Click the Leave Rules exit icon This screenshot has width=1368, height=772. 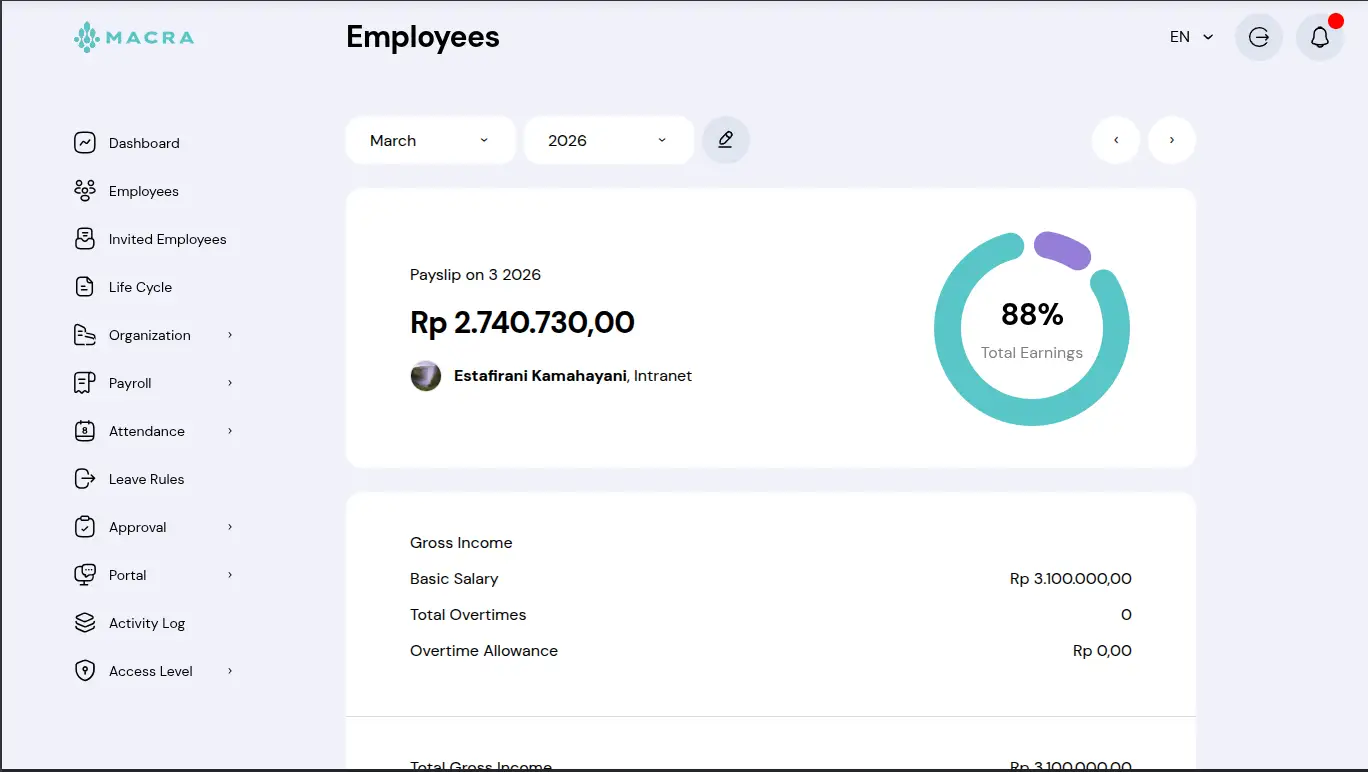[x=85, y=479]
